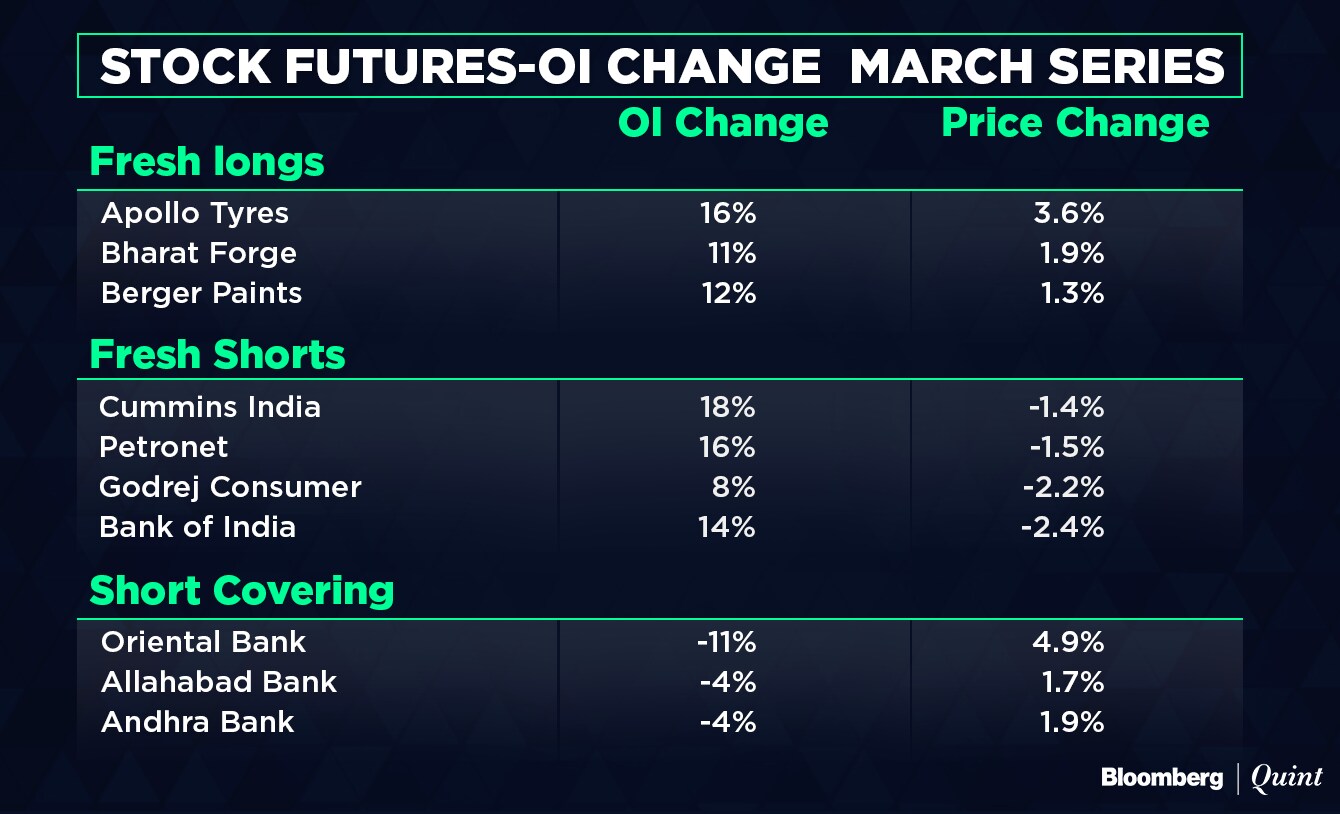Select the Bank of India row label
The height and width of the screenshot is (814, 1340).
(x=197, y=527)
